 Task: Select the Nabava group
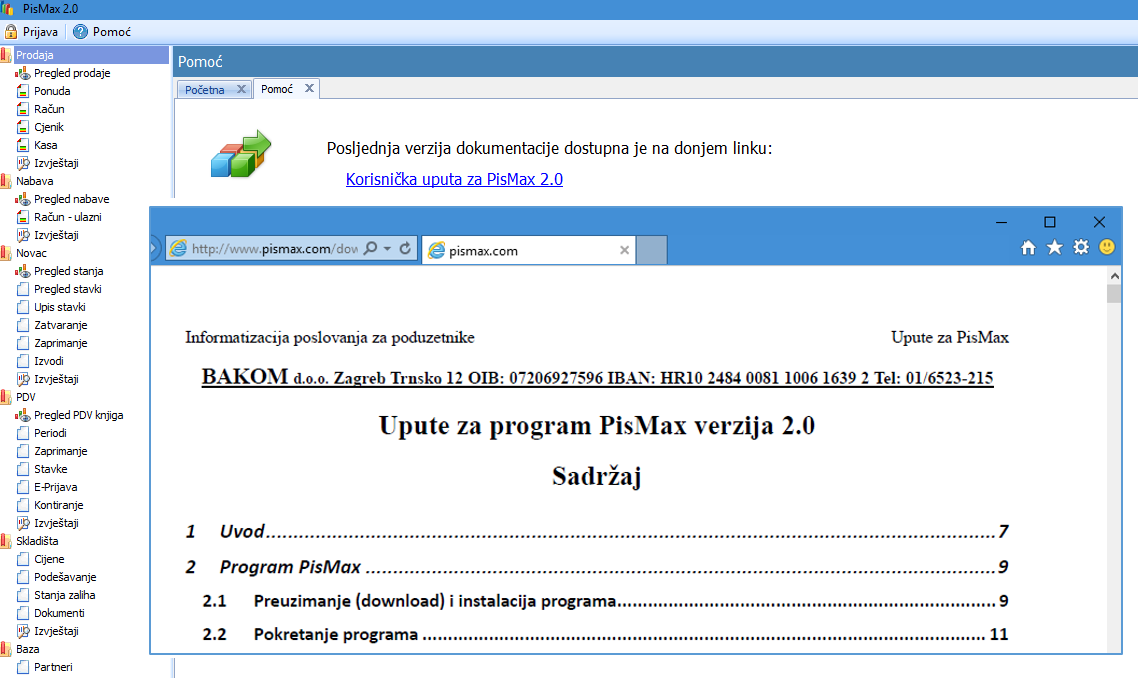pyautogui.click(x=34, y=181)
